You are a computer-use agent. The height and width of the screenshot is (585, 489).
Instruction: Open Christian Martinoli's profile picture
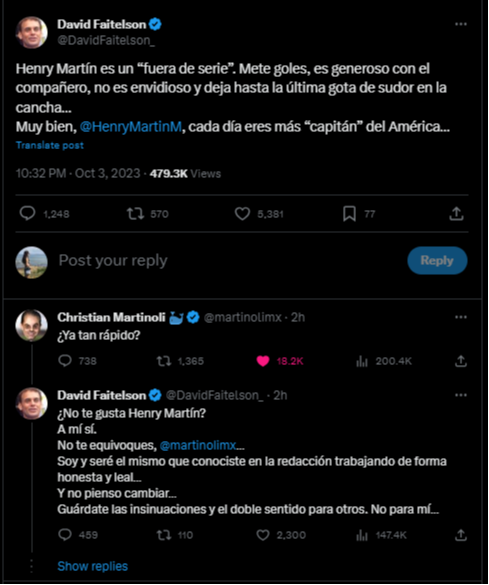31,325
